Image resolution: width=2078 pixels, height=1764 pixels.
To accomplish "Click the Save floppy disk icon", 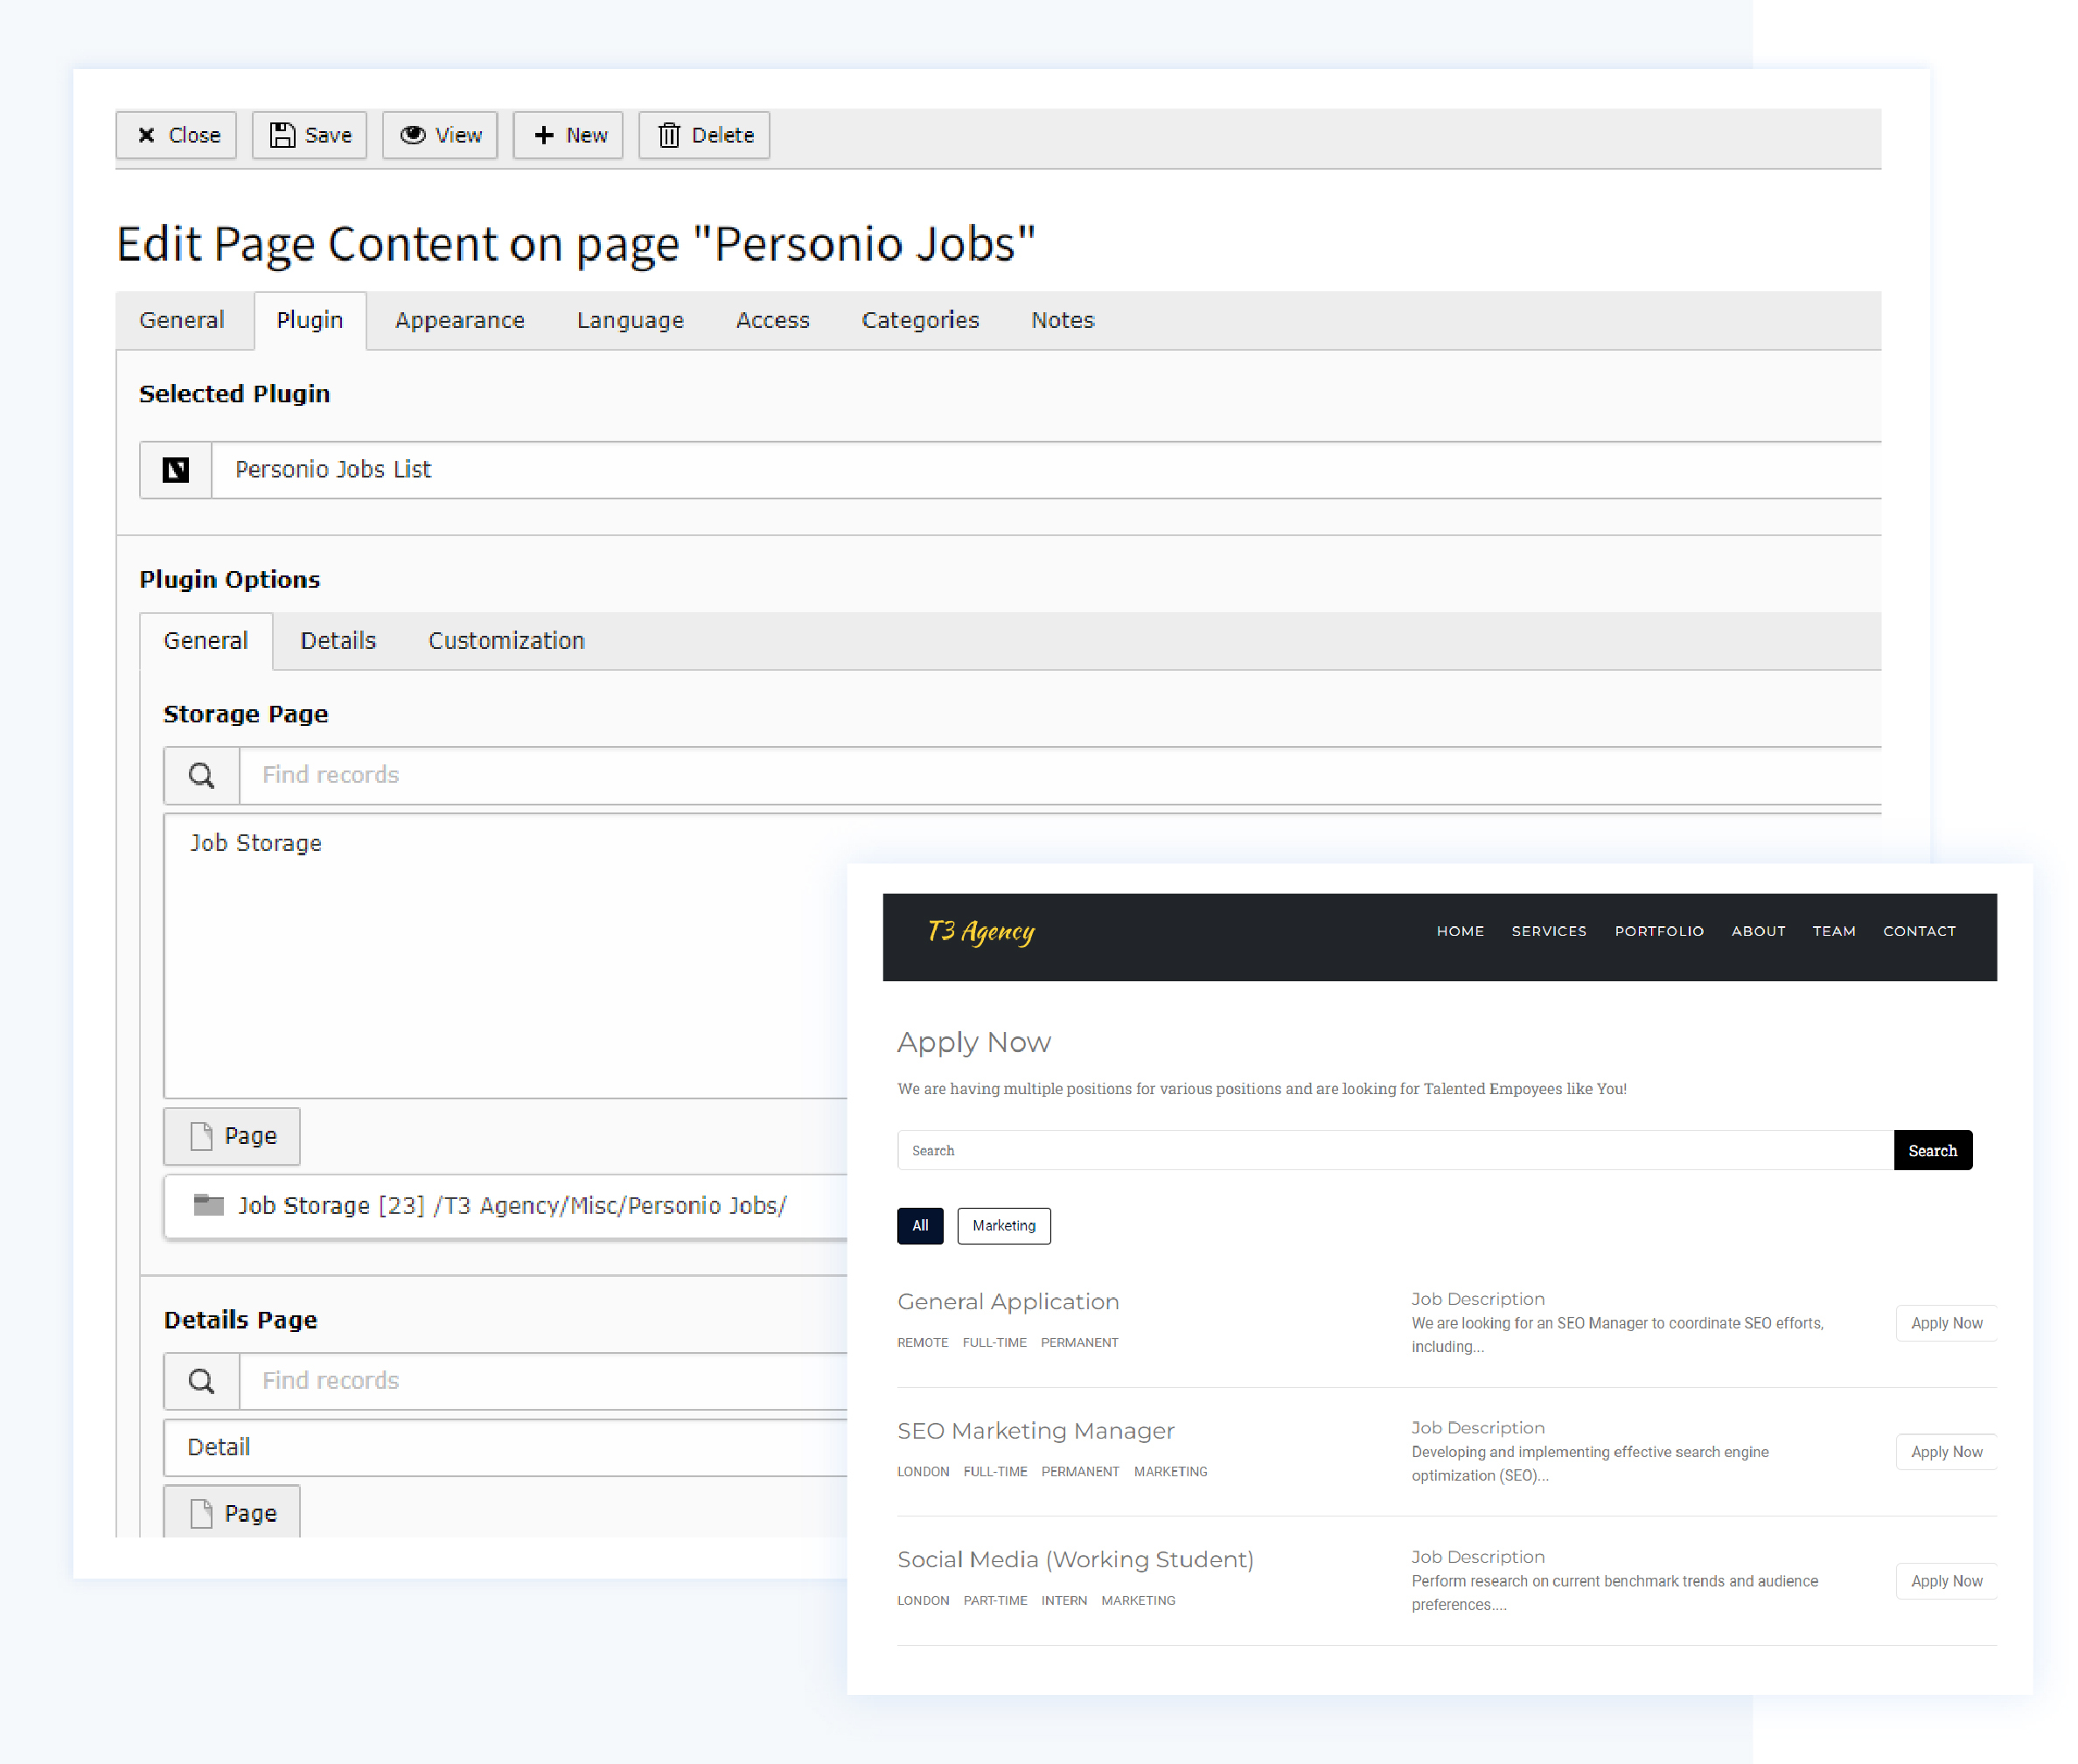I will 283,135.
